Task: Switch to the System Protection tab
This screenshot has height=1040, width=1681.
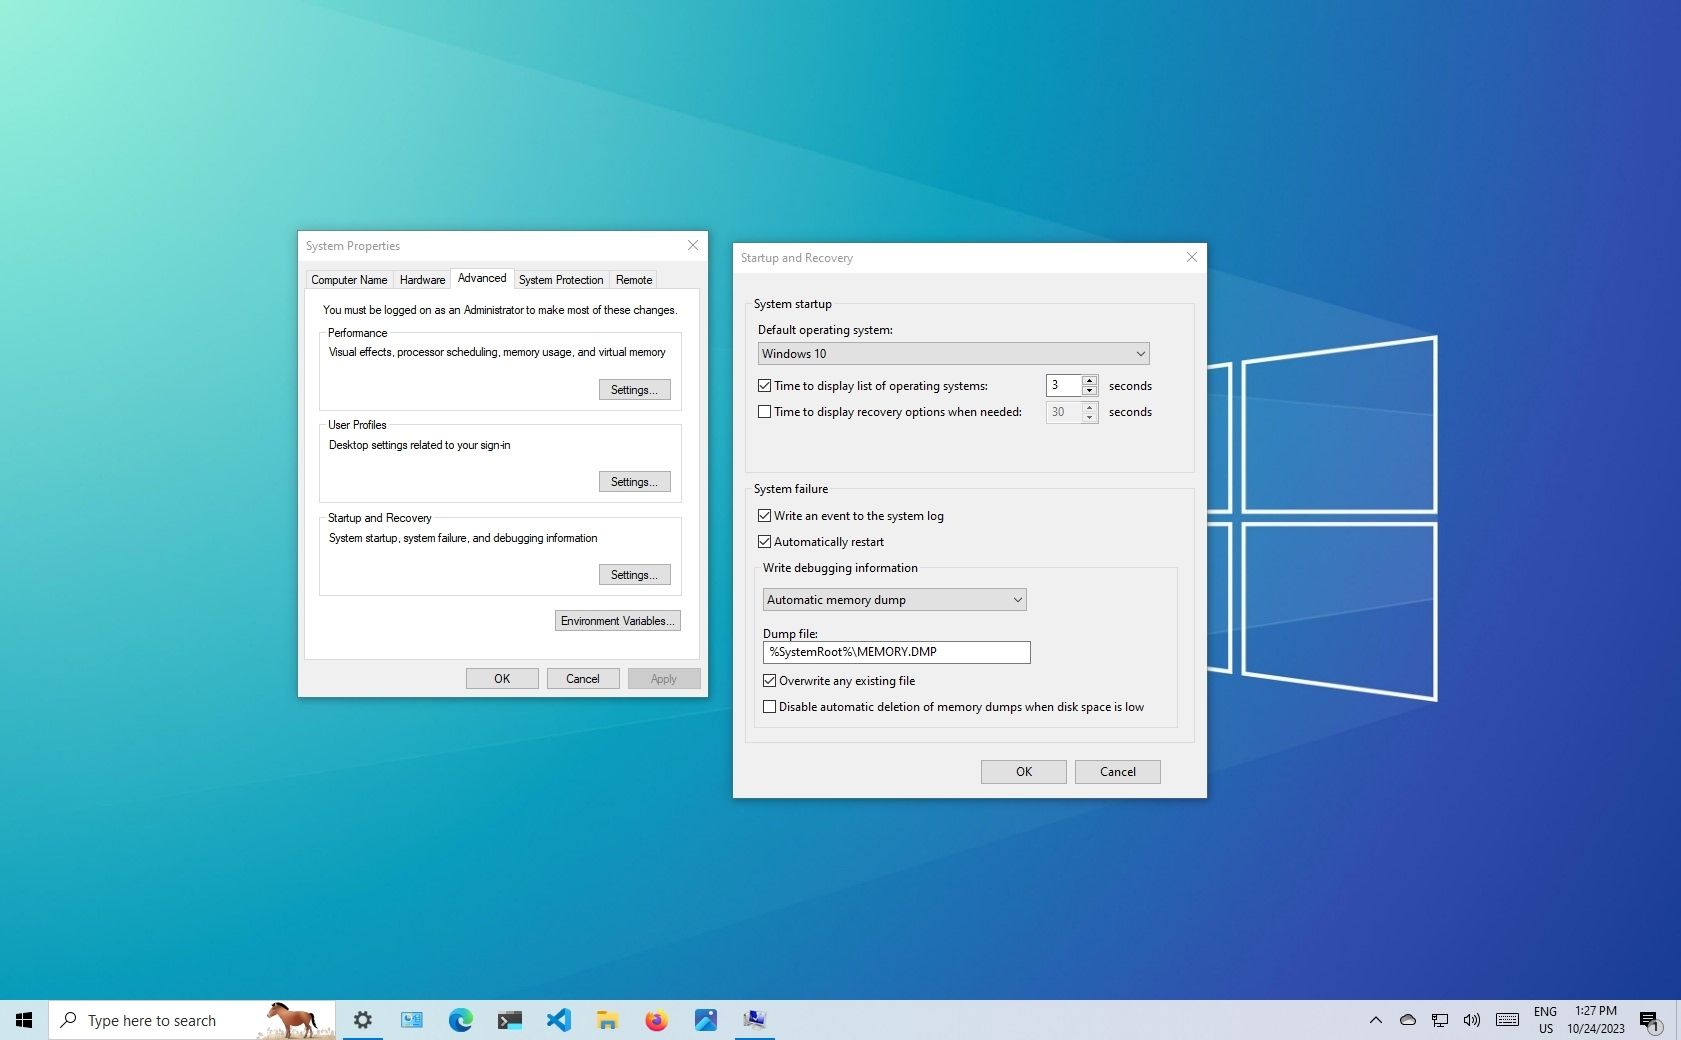Action: [561, 279]
